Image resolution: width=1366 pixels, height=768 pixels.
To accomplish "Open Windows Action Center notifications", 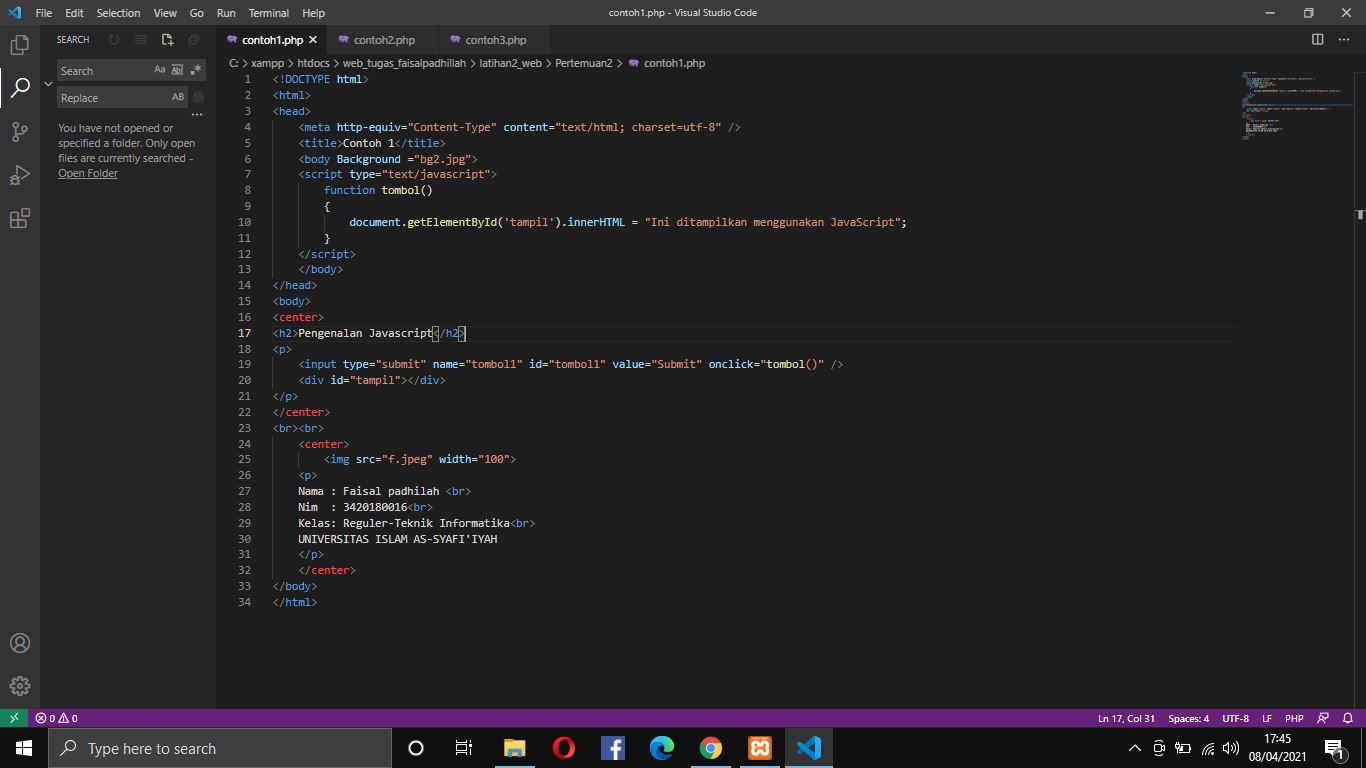I will tap(1335, 748).
